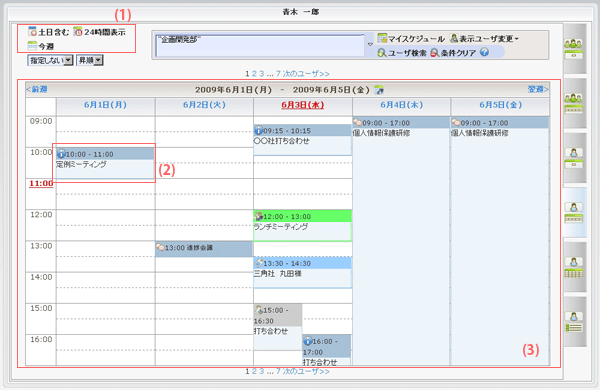Open the 定例ミーティング event
The height and width of the screenshot is (390, 600).
(x=81, y=165)
